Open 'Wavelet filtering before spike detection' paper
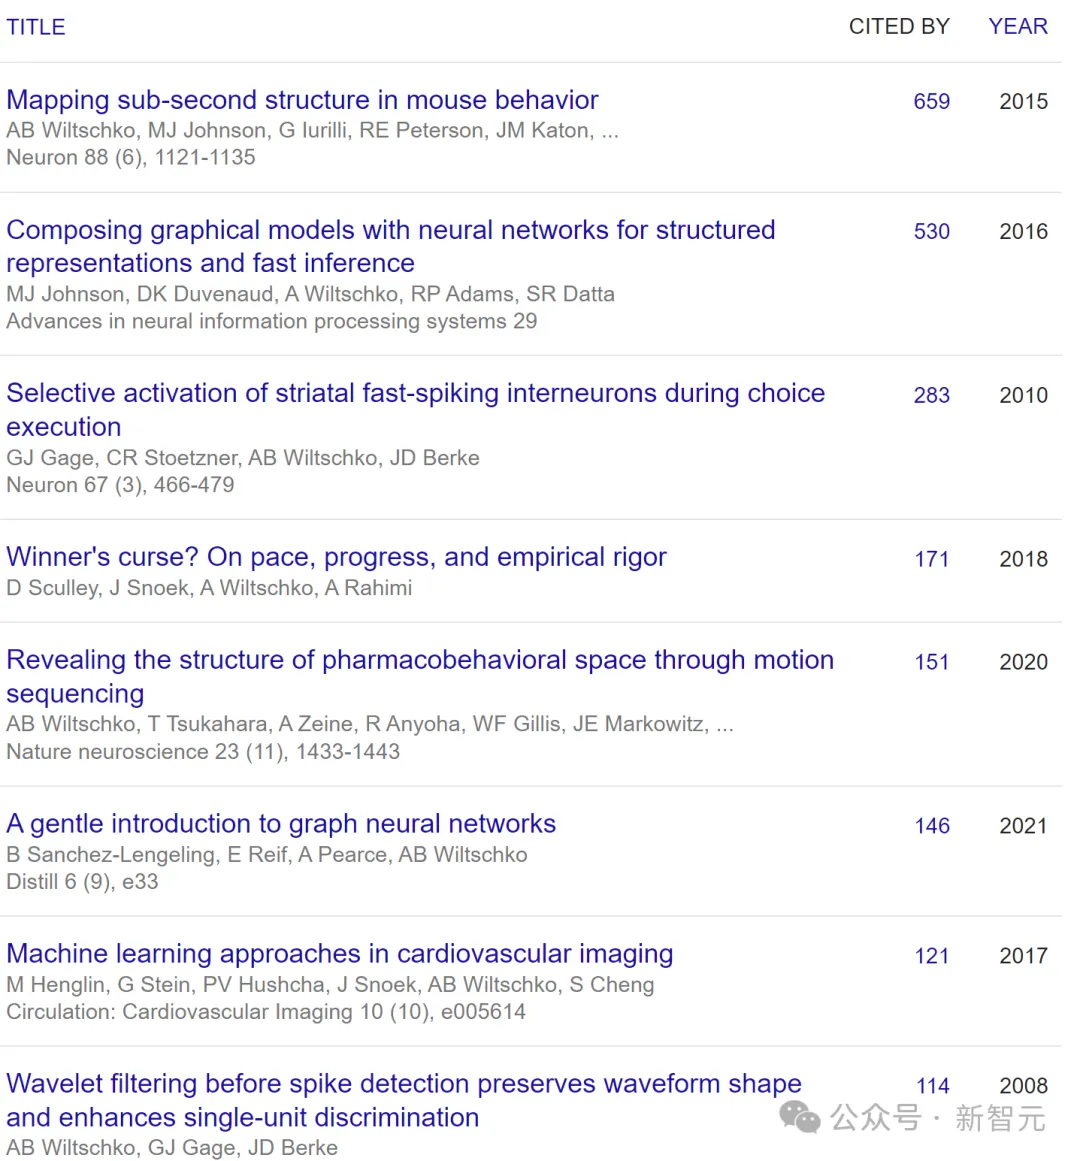 [x=404, y=1084]
